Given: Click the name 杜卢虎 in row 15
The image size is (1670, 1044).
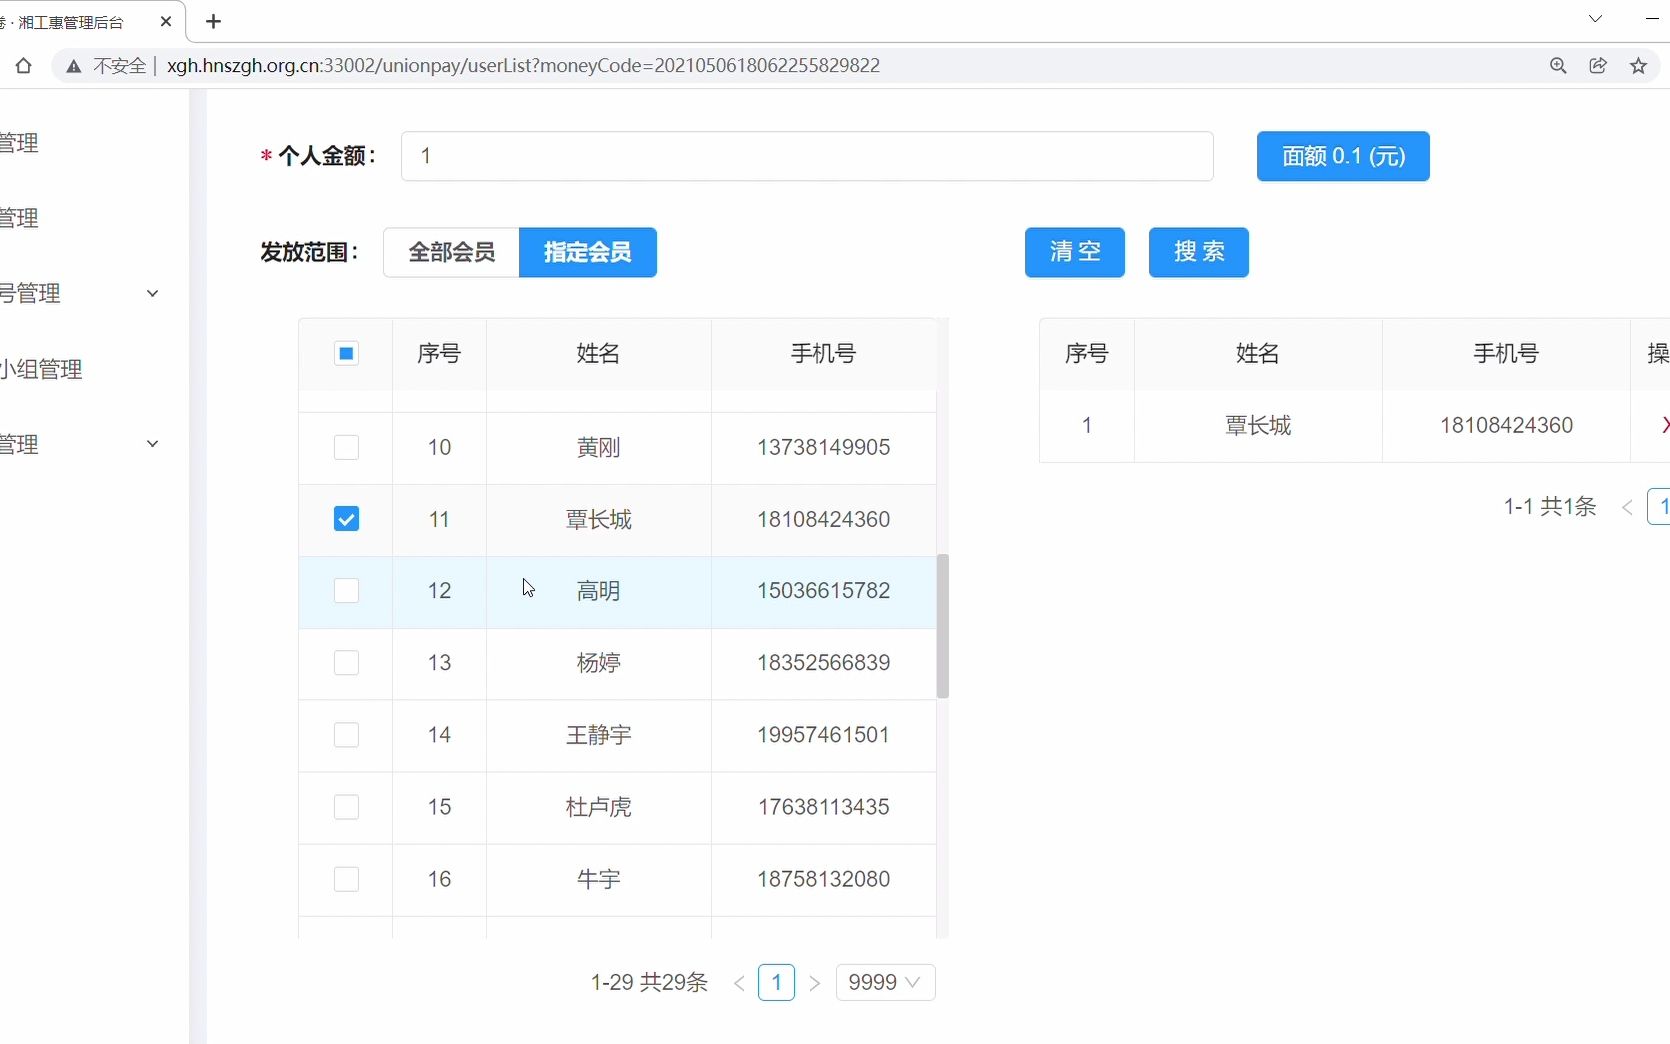Looking at the screenshot, I should click(x=599, y=807).
